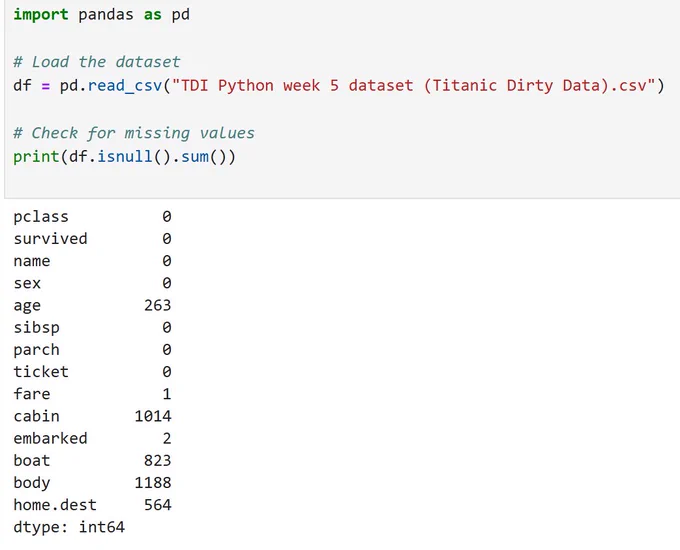
Task: Click the pclass output row label
Action: point(41,217)
